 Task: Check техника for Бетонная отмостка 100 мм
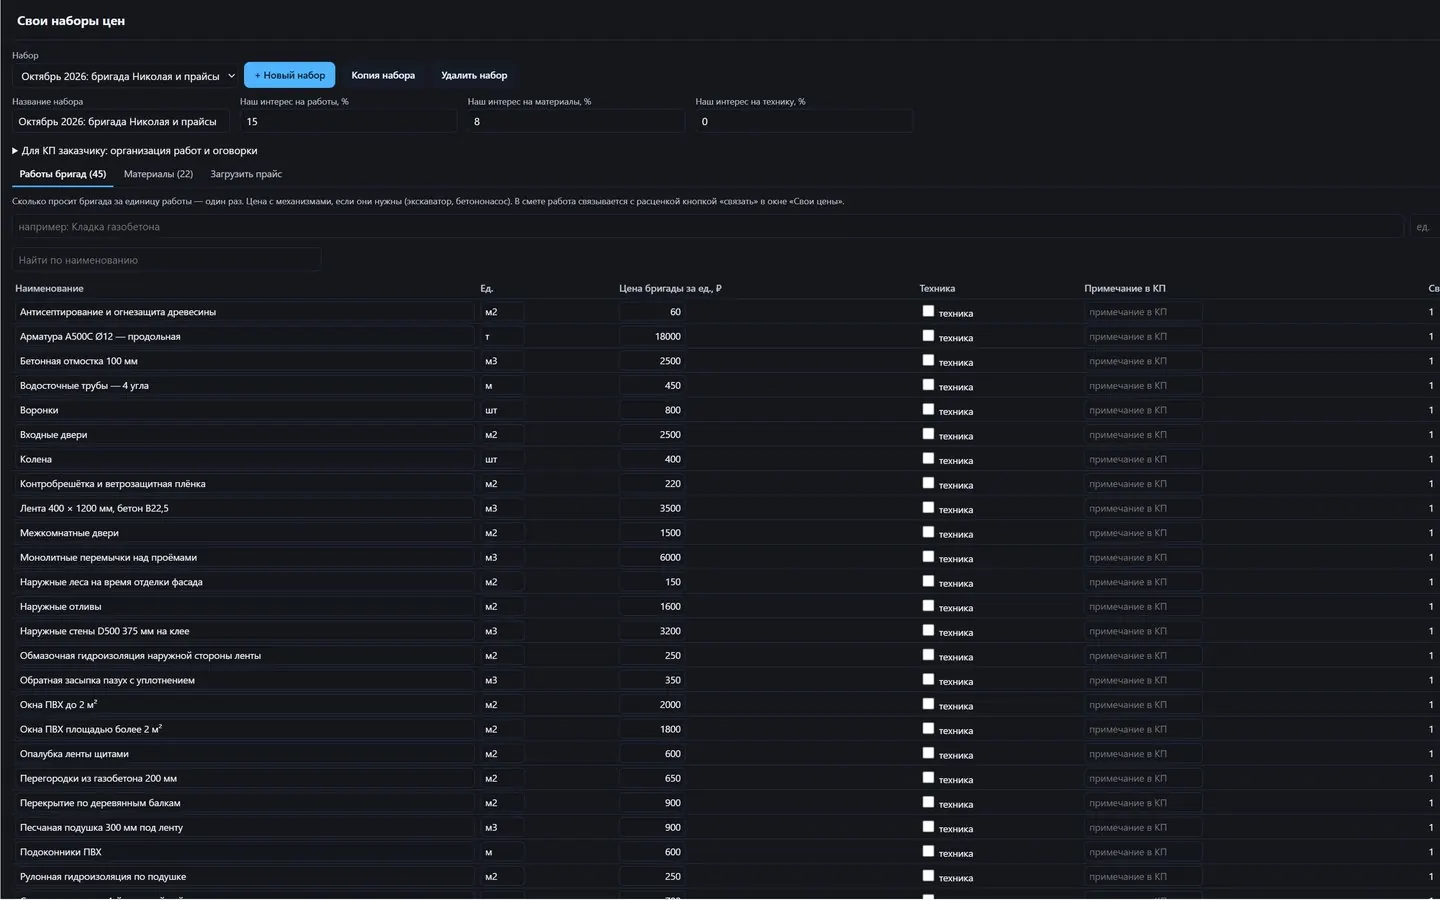pos(928,360)
